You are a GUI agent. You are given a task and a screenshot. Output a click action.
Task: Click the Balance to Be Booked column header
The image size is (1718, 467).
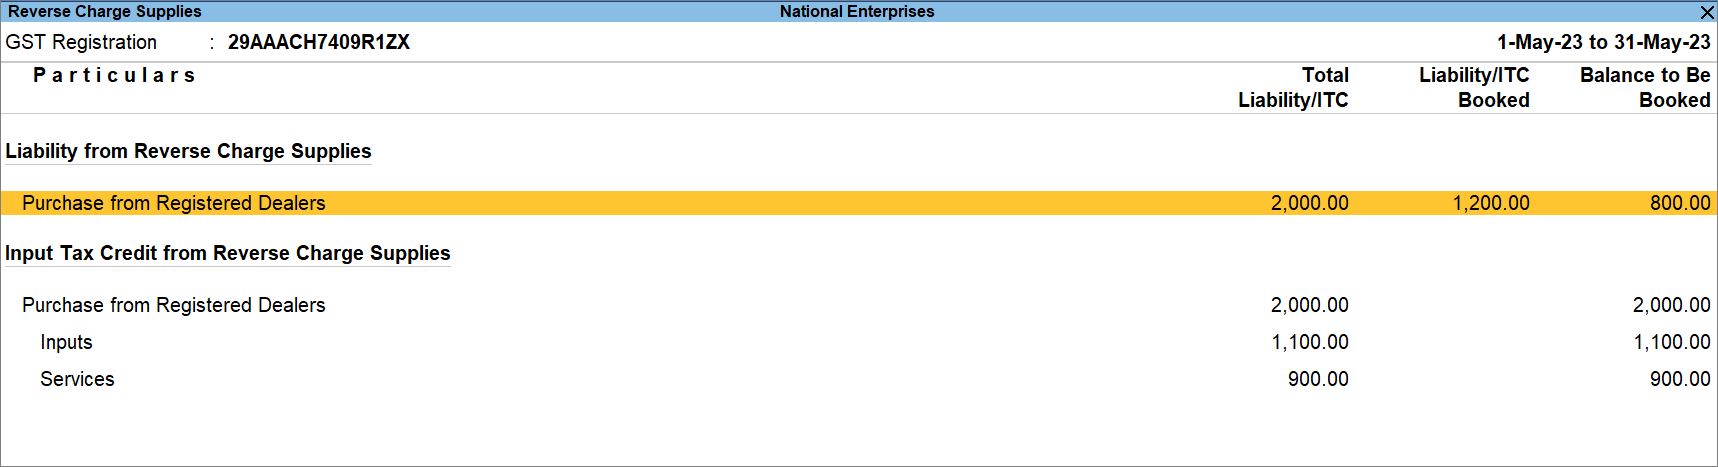coord(1645,87)
